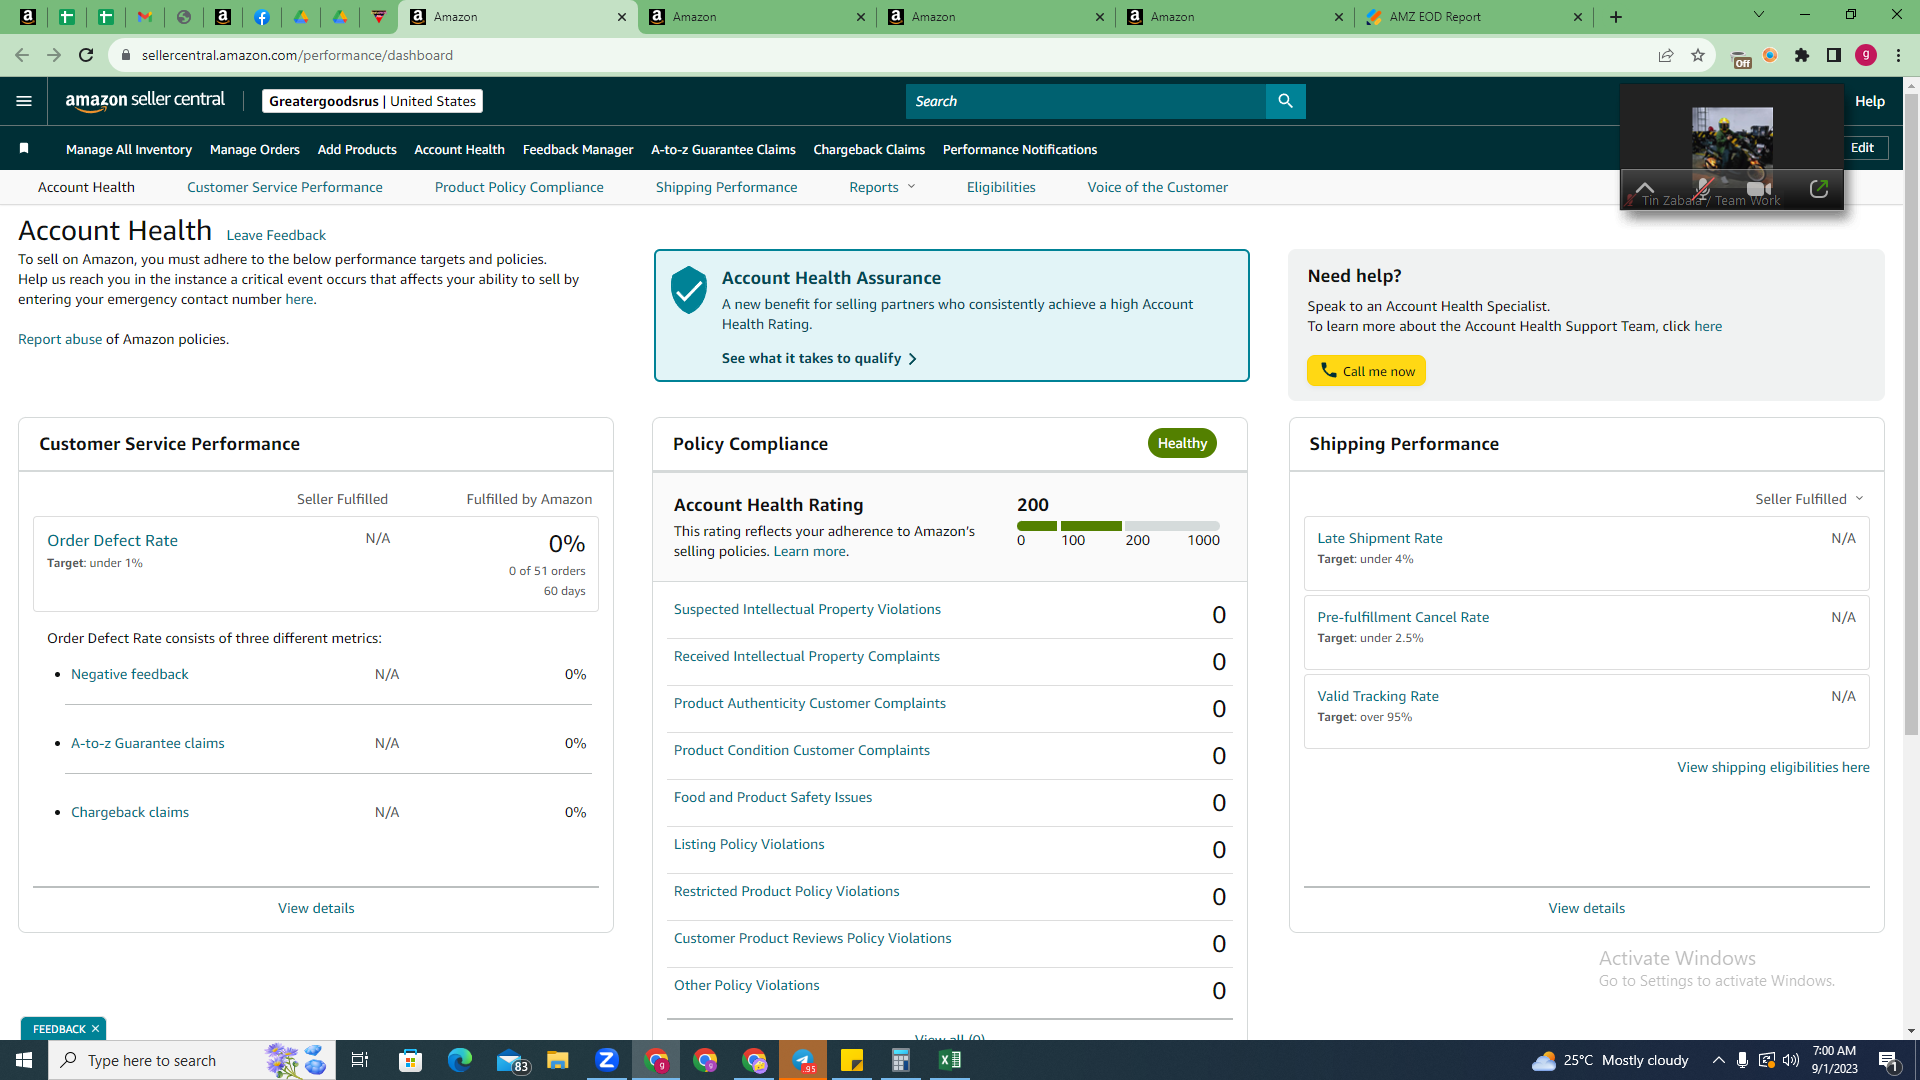Expand the Reports dropdown menu
1920x1080 pixels.
click(x=882, y=187)
